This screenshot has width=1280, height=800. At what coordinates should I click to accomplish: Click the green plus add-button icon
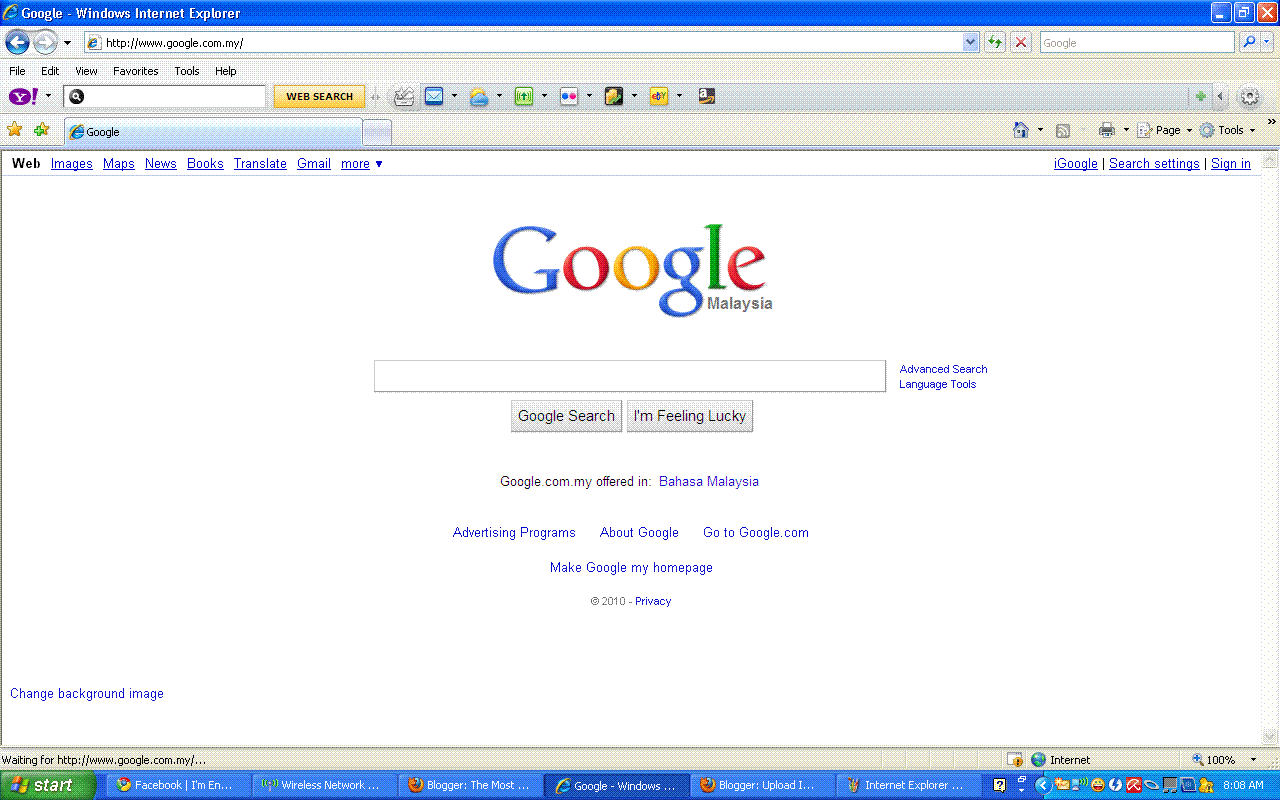click(1200, 97)
